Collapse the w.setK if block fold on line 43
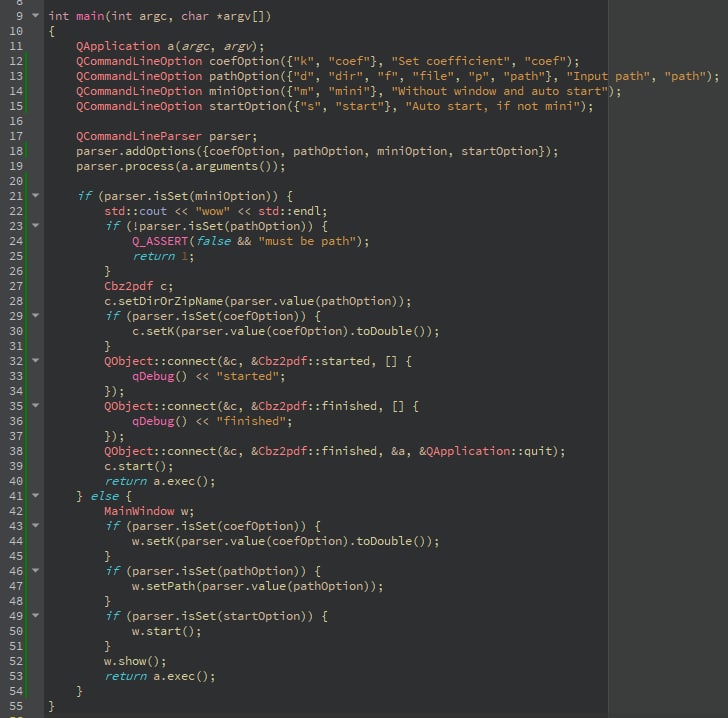Viewport: 728px width, 718px height. pyautogui.click(x=35, y=525)
